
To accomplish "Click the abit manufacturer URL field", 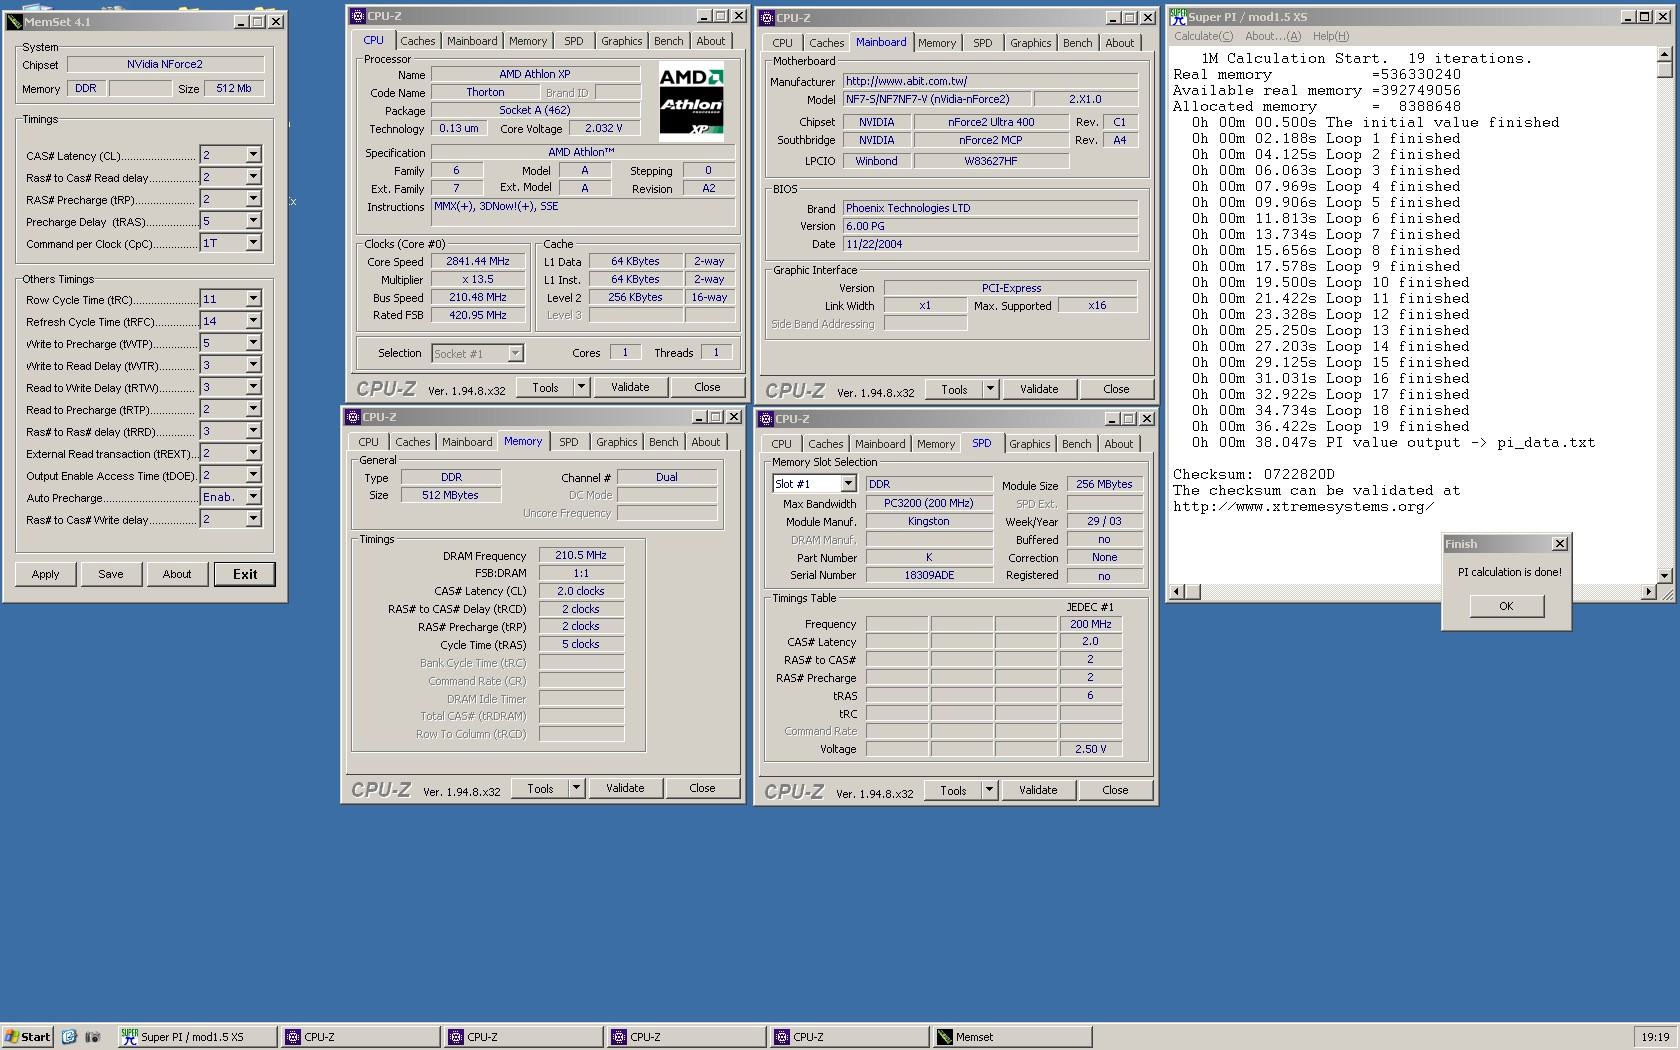I will click(990, 81).
